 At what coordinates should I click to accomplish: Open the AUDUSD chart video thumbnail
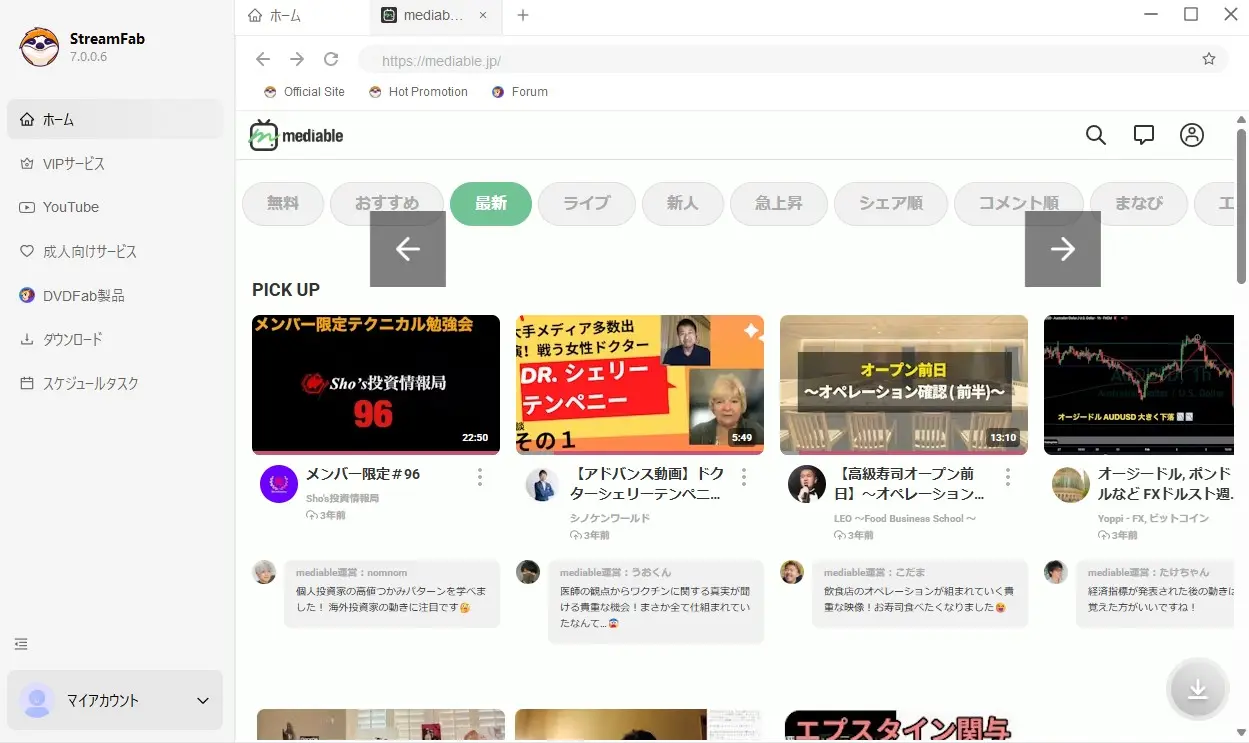1140,384
